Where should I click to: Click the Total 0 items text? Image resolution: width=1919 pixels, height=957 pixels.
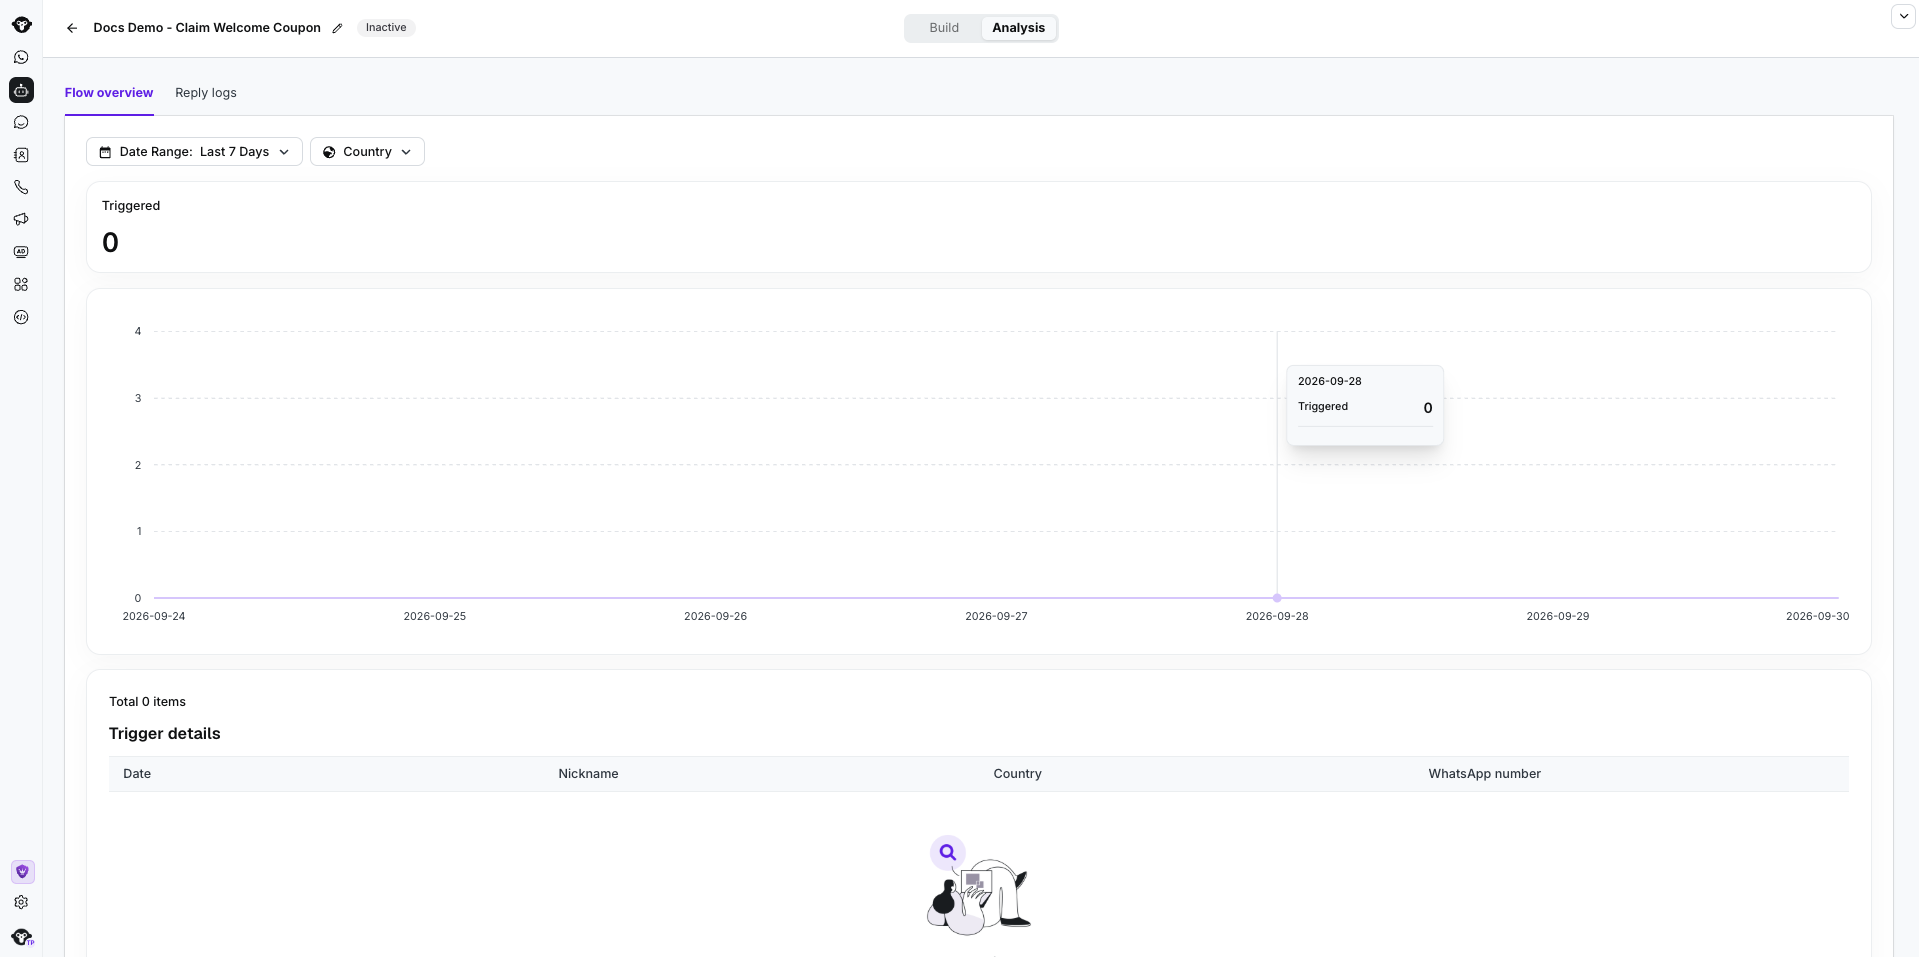147,702
